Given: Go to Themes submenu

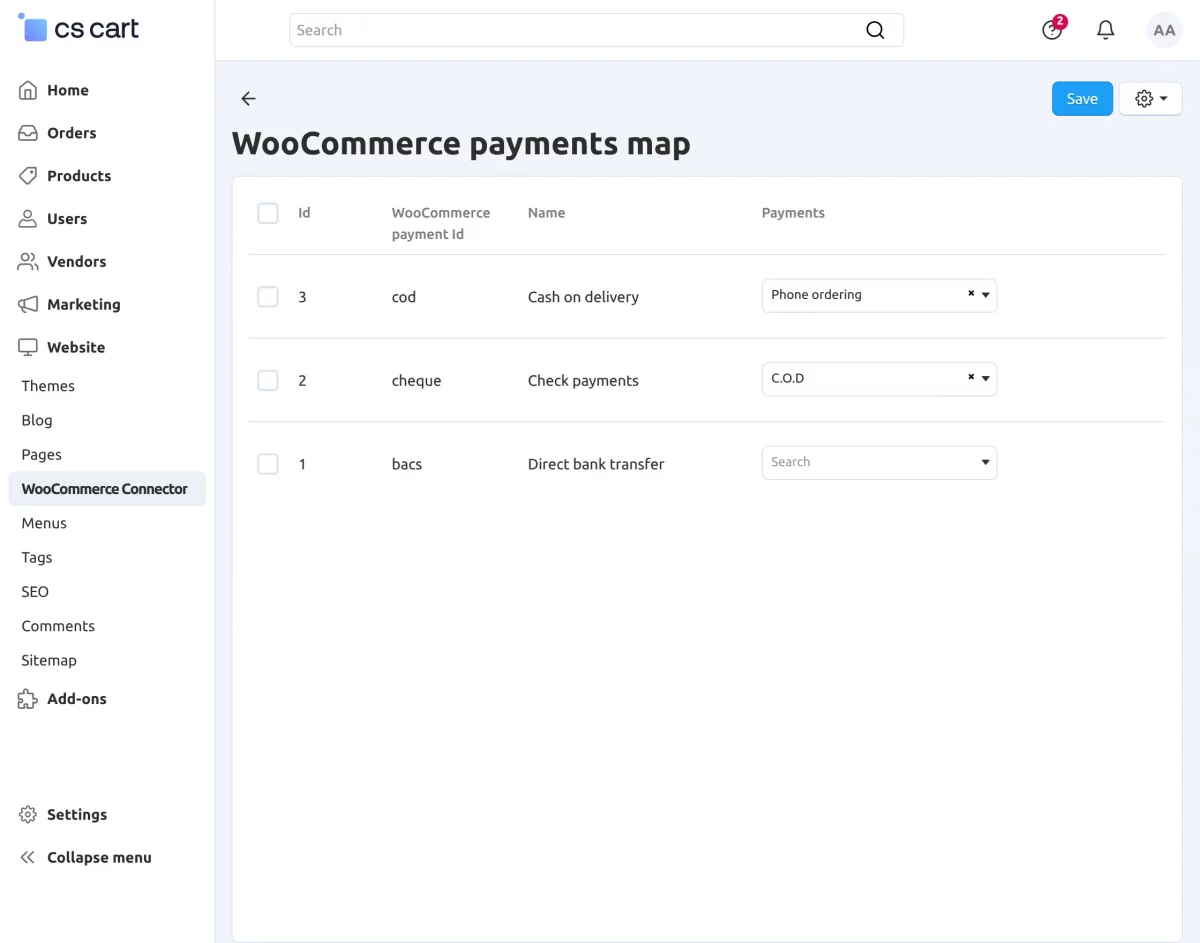Looking at the screenshot, I should [48, 386].
